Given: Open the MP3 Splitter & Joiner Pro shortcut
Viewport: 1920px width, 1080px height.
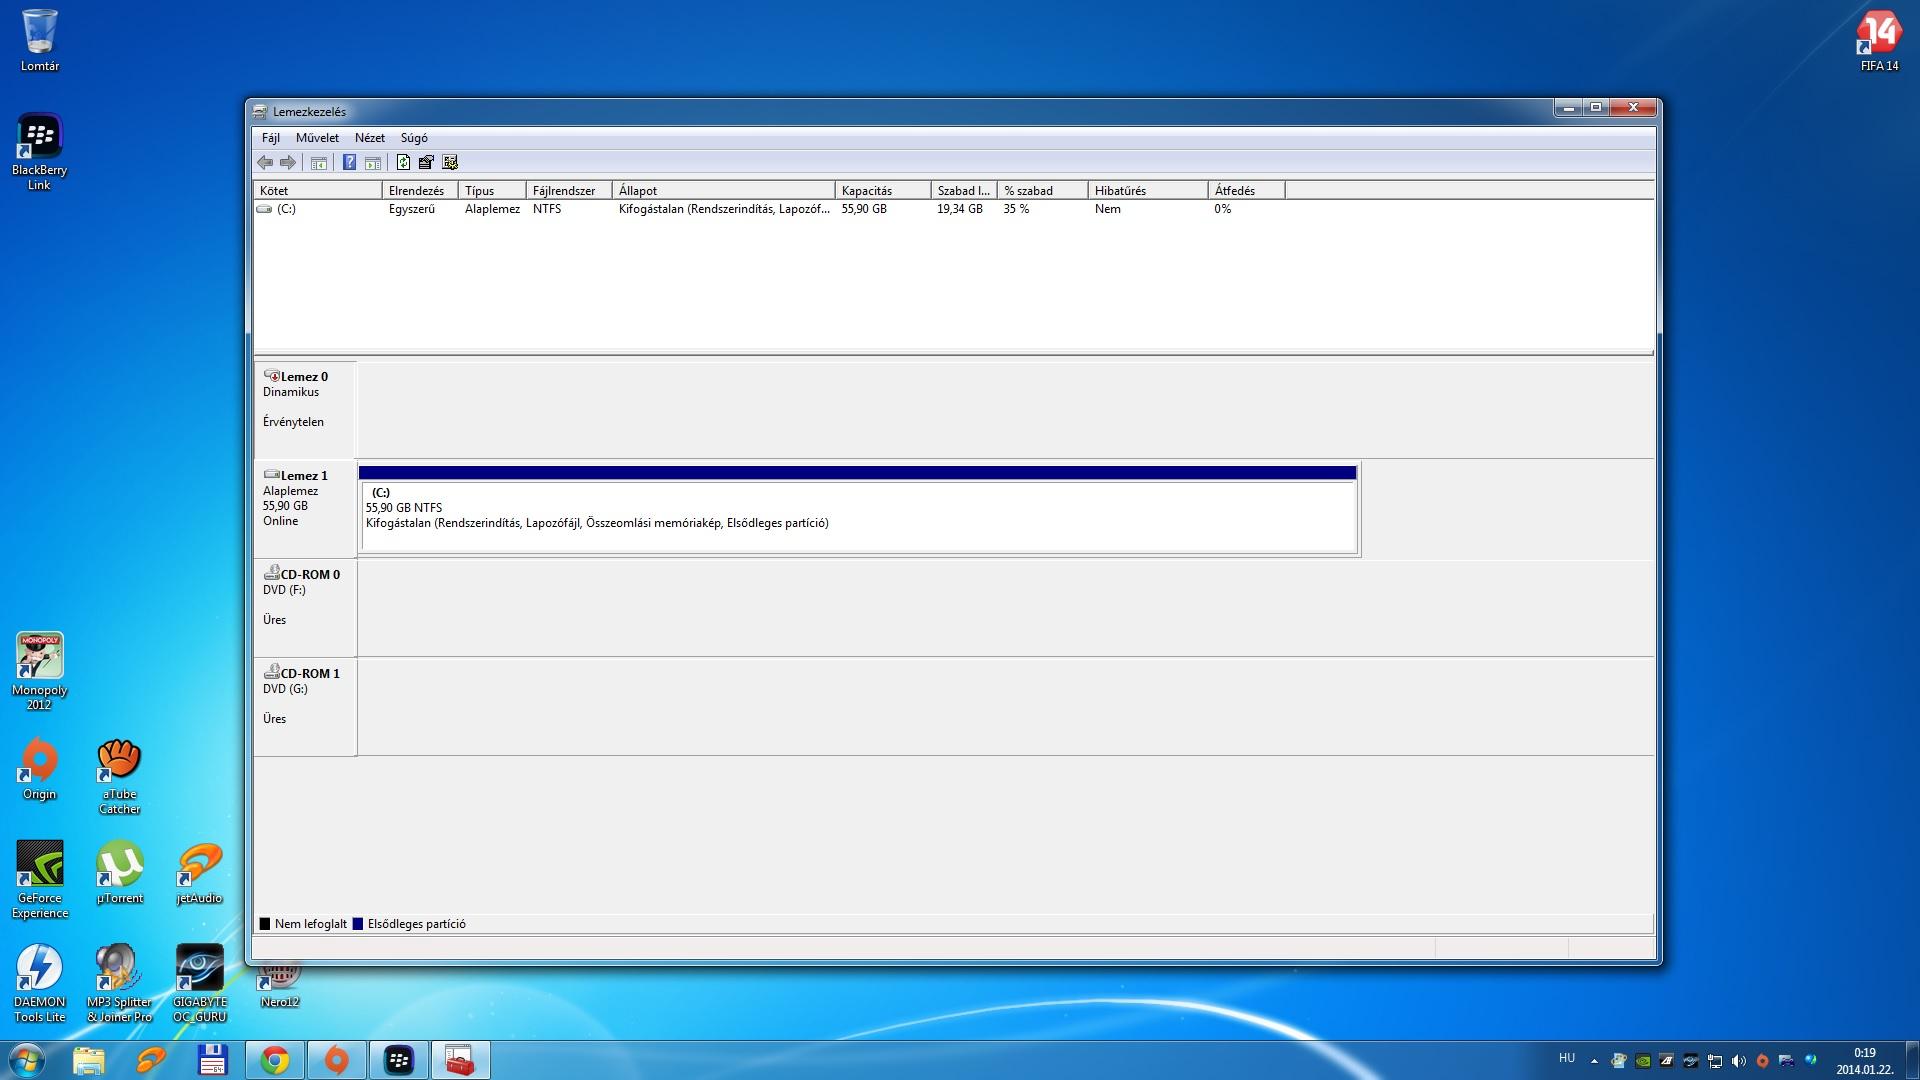Looking at the screenshot, I should coord(120,983).
